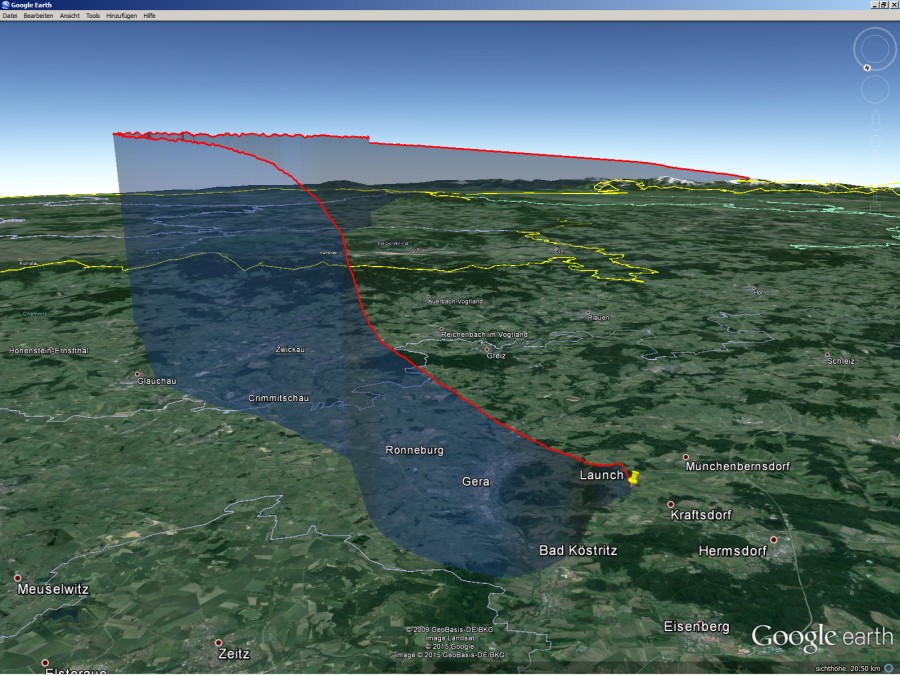Click the move joystick ring below the compass

pyautogui.click(x=875, y=88)
